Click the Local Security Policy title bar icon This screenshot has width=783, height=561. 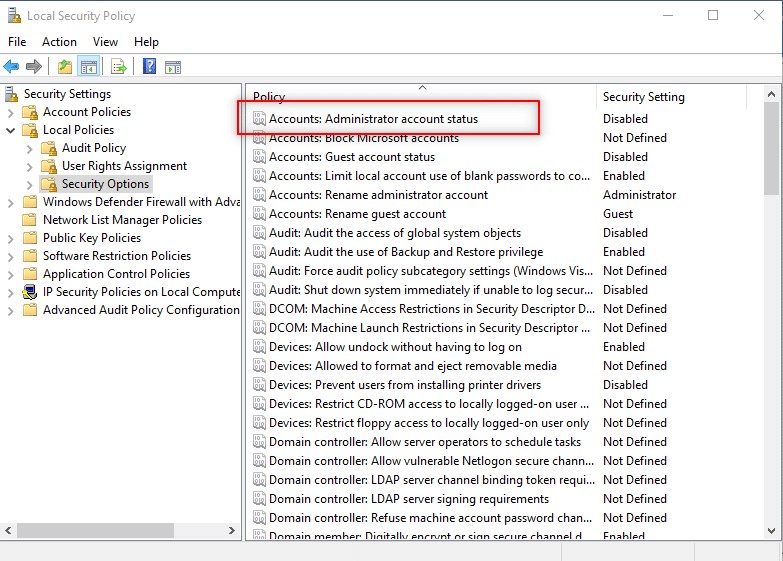pyautogui.click(x=14, y=15)
